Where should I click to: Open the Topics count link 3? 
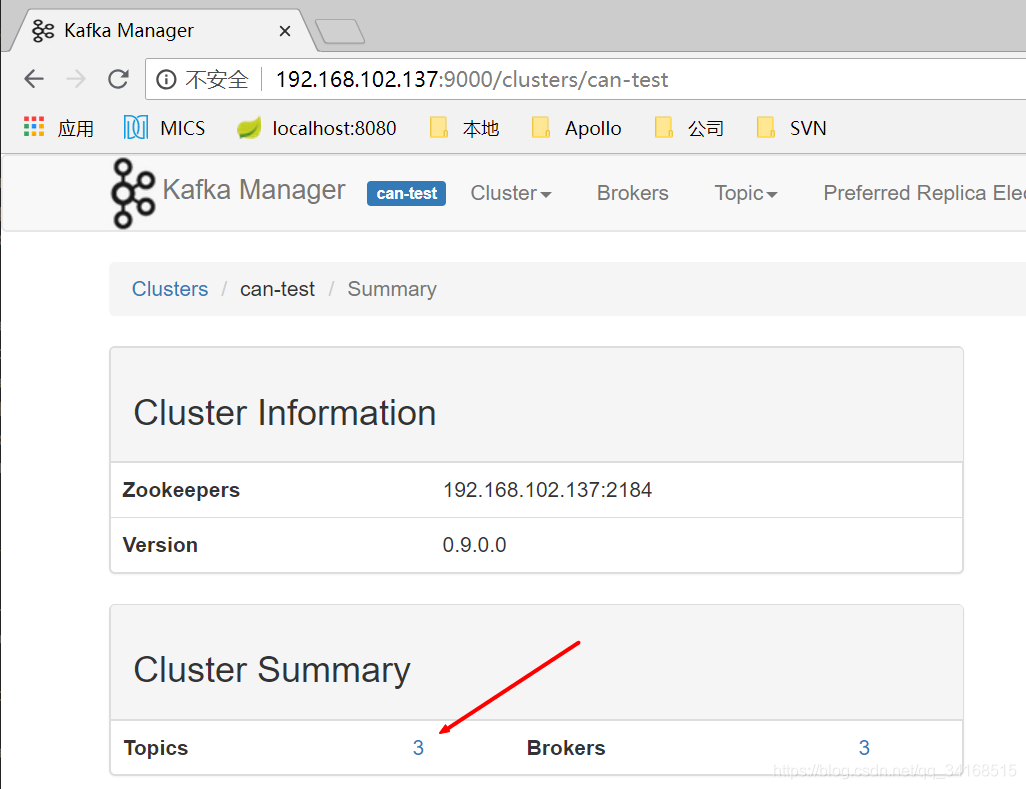(x=418, y=748)
